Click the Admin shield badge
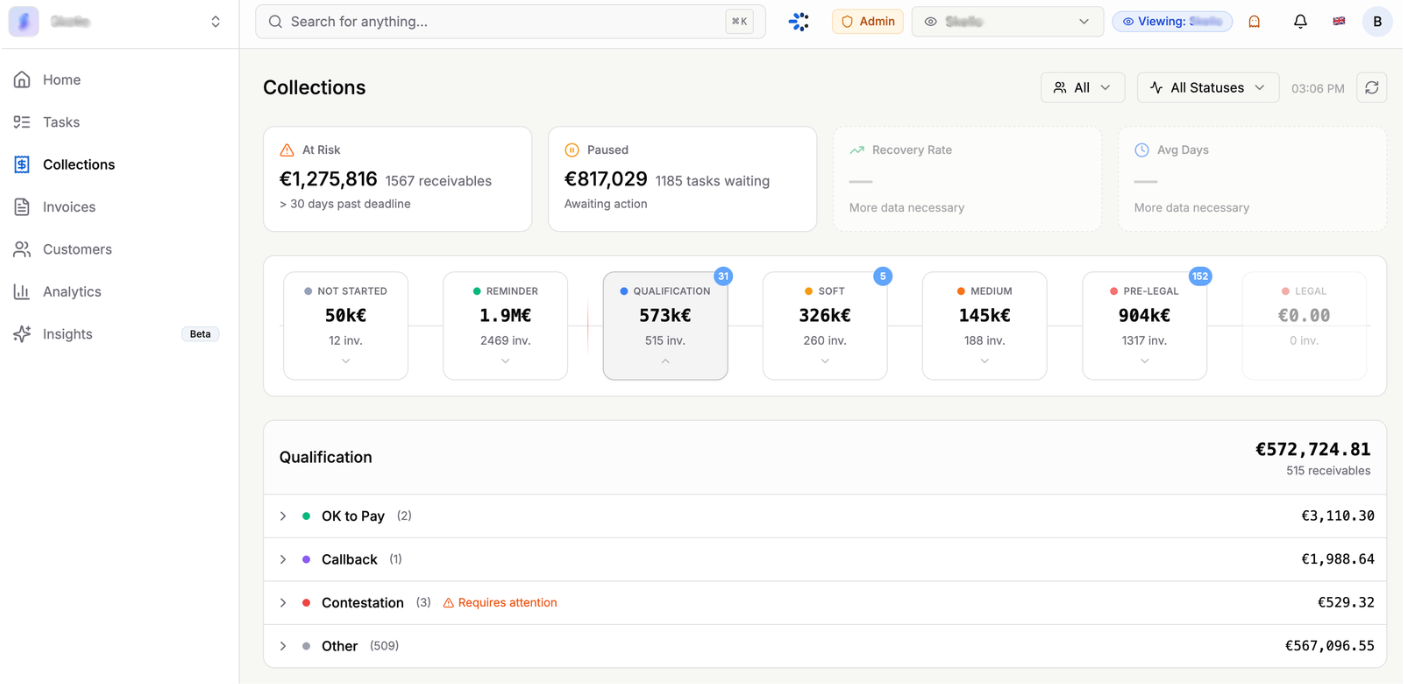Screen dimensions: 1404x684 coord(867,21)
